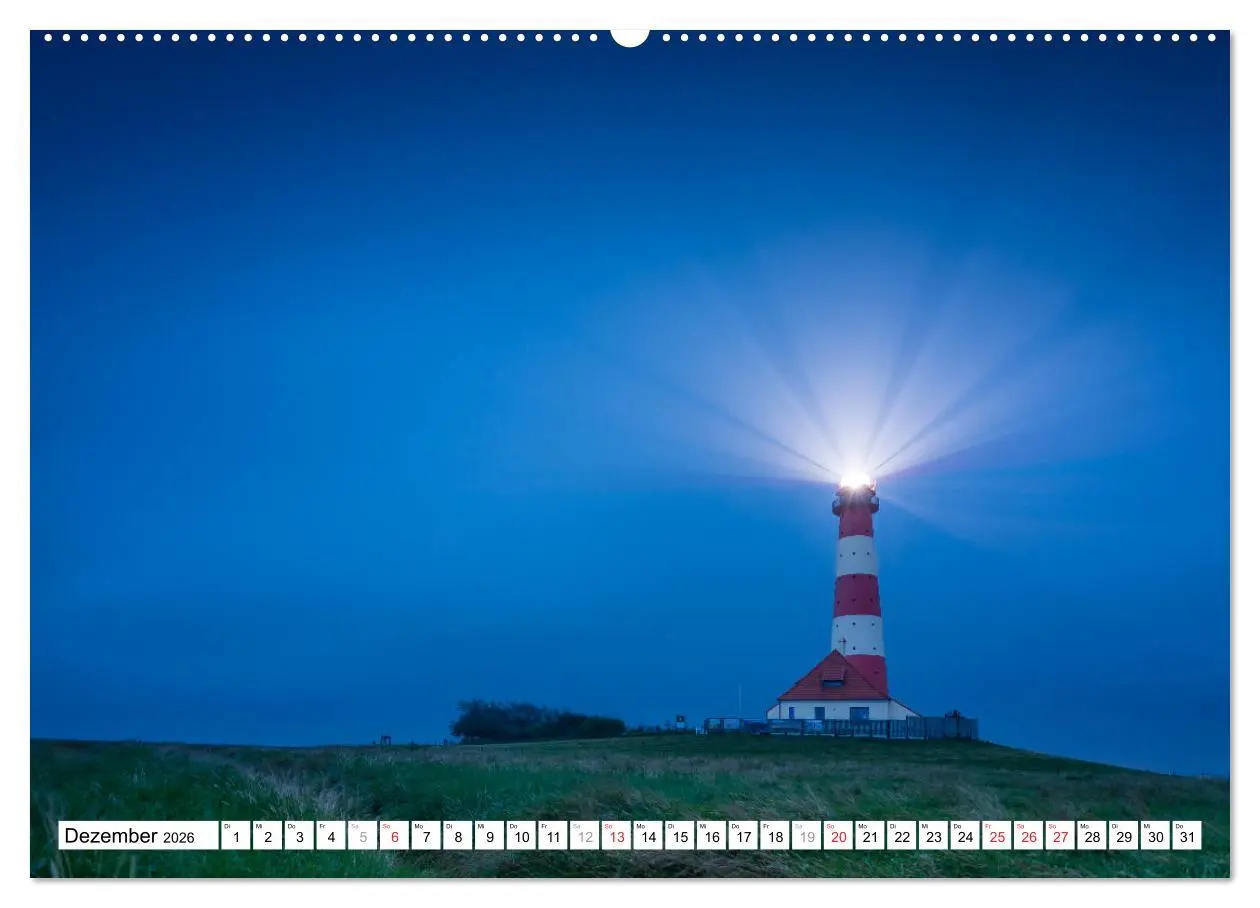Select Monday the 21st cell
Image resolution: width=1260 pixels, height=908 pixels.
(x=870, y=836)
